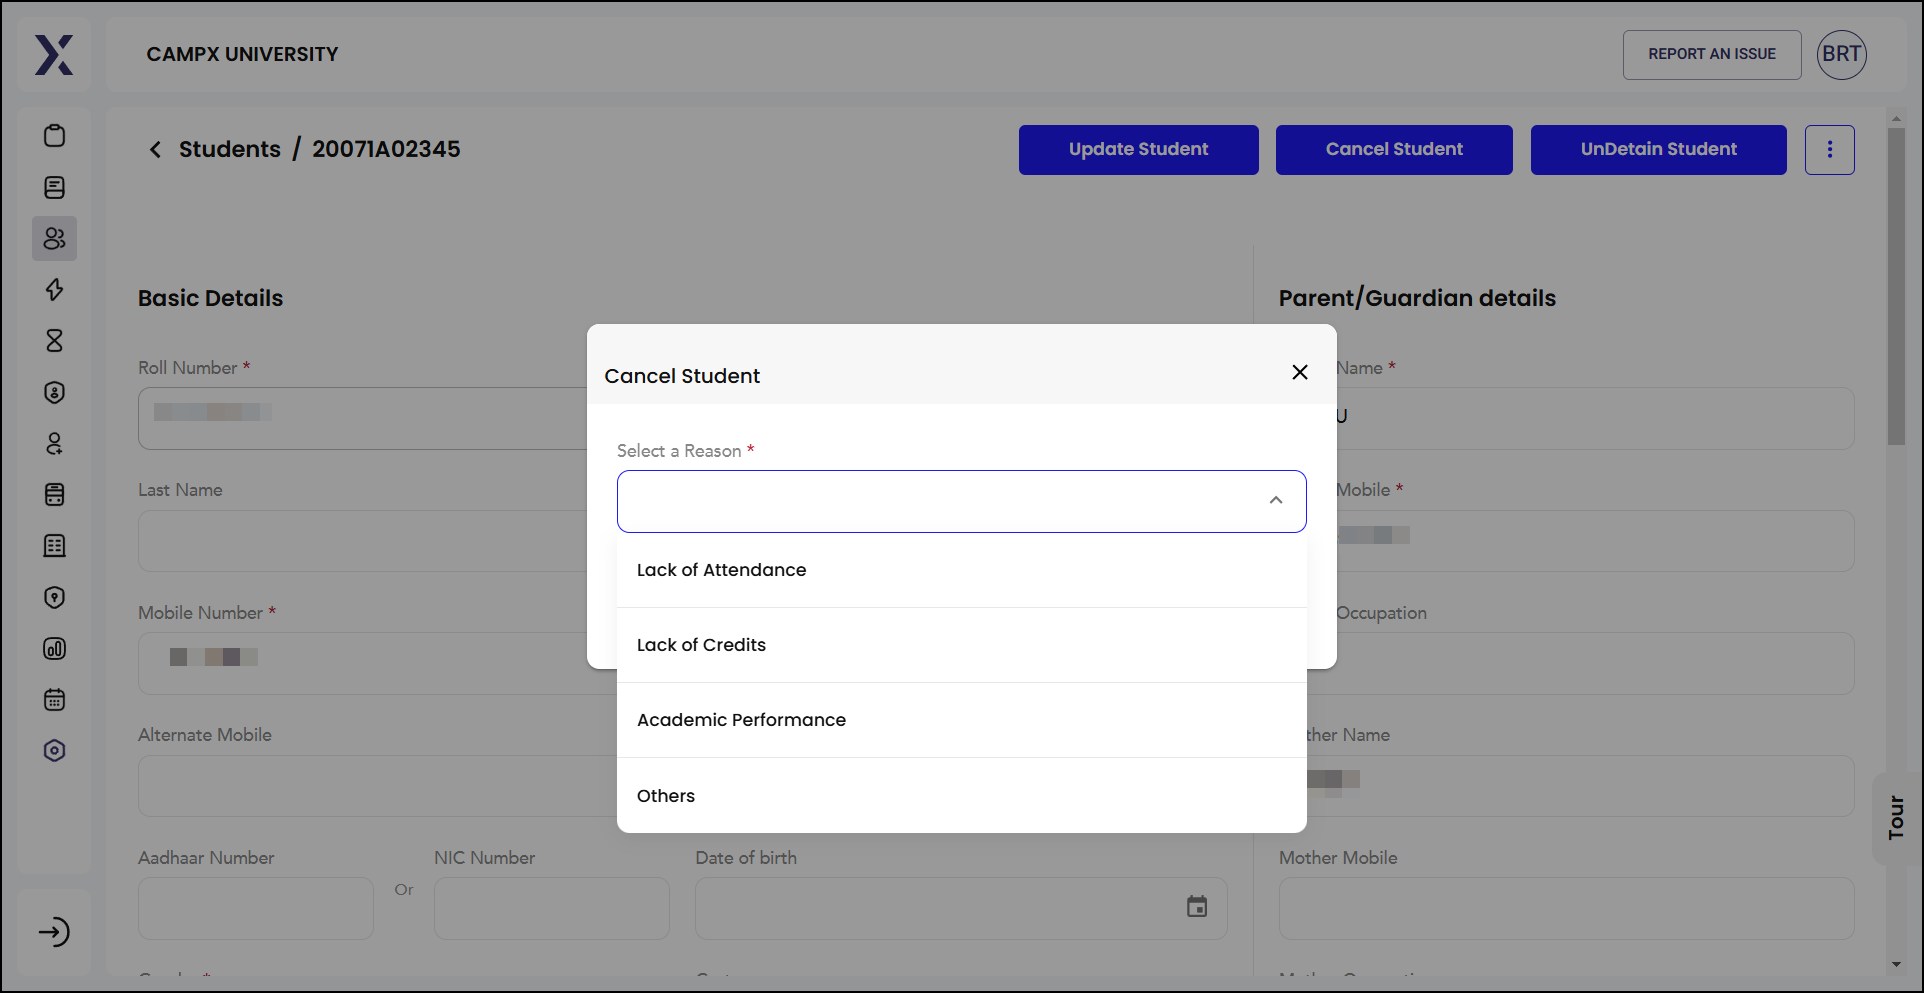This screenshot has width=1924, height=993.
Task: Click the CAMPX UNIVERSITY title text
Action: [x=242, y=54]
